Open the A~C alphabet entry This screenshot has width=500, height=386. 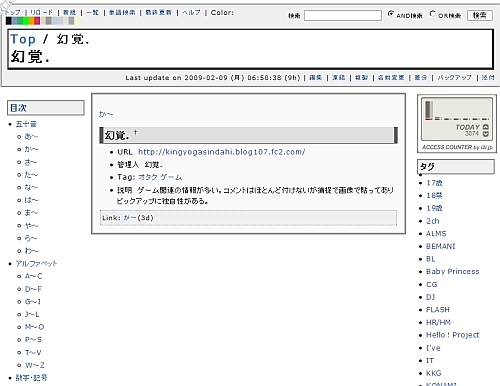(34, 276)
